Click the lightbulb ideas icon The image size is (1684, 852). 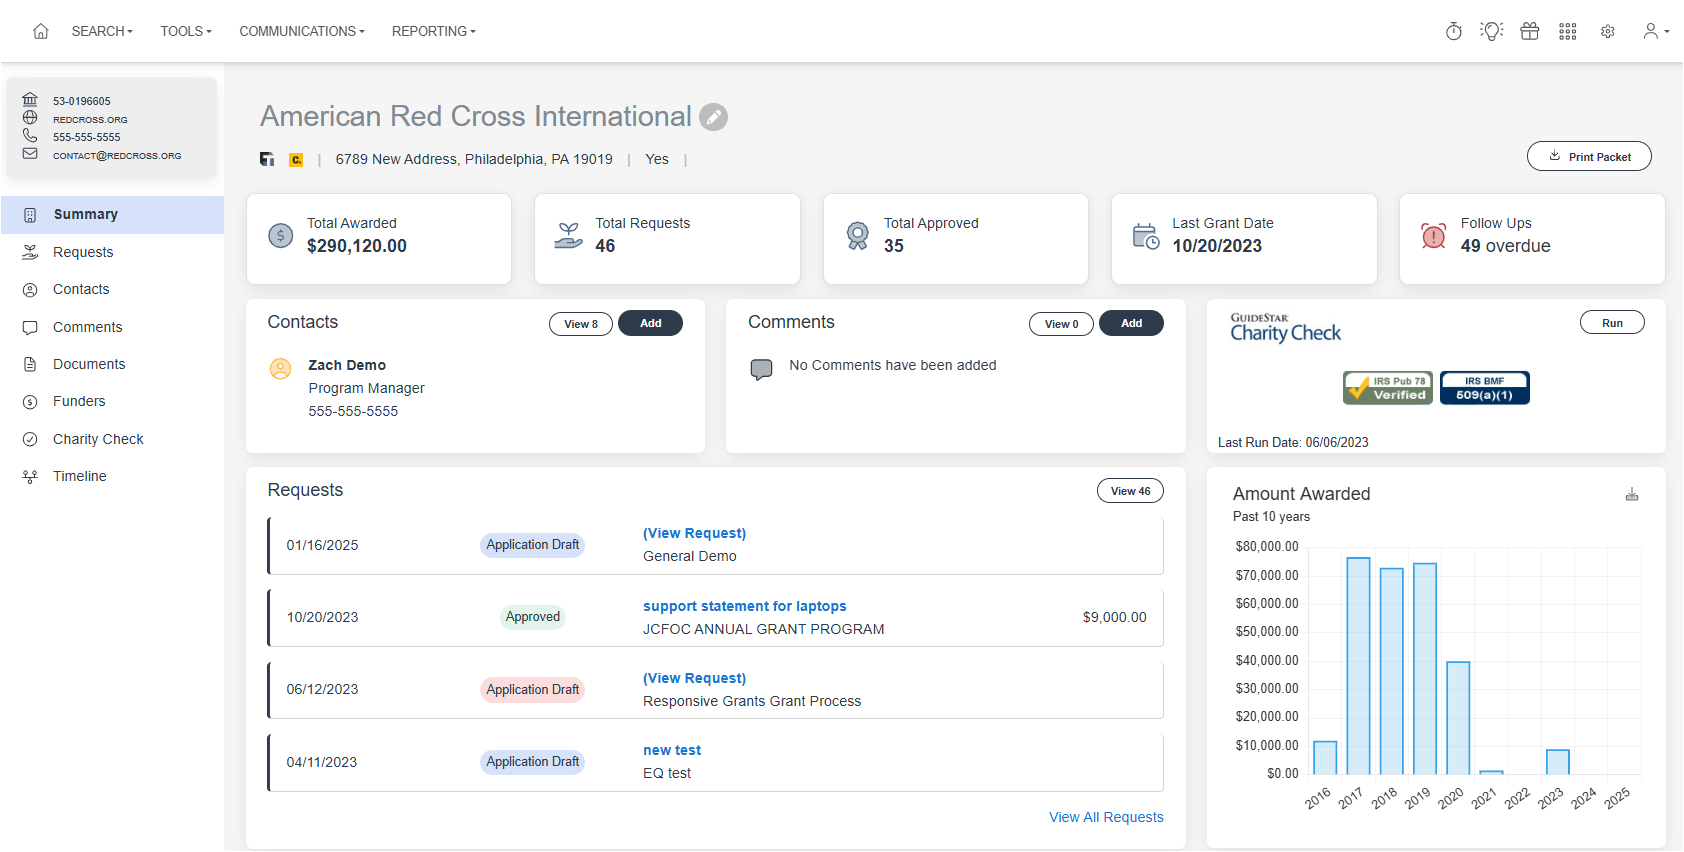click(x=1492, y=31)
